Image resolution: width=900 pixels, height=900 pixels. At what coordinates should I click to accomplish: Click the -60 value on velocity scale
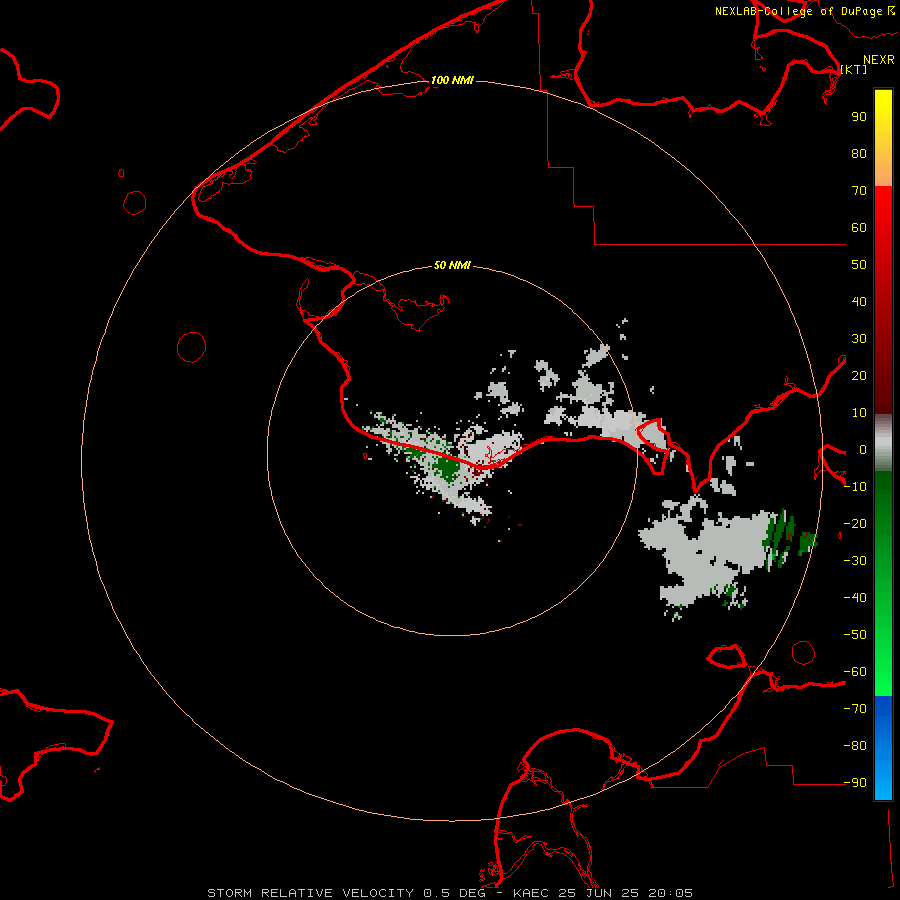point(855,672)
